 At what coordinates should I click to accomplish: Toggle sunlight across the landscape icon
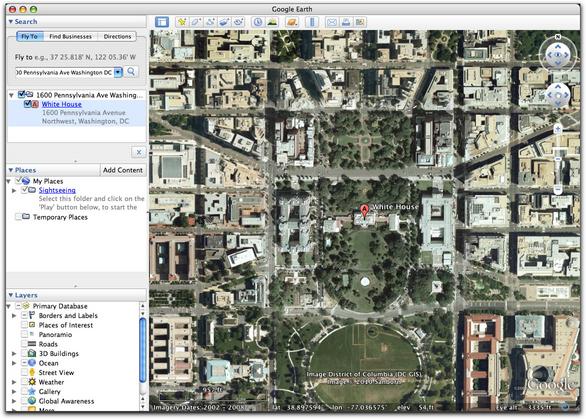[272, 22]
